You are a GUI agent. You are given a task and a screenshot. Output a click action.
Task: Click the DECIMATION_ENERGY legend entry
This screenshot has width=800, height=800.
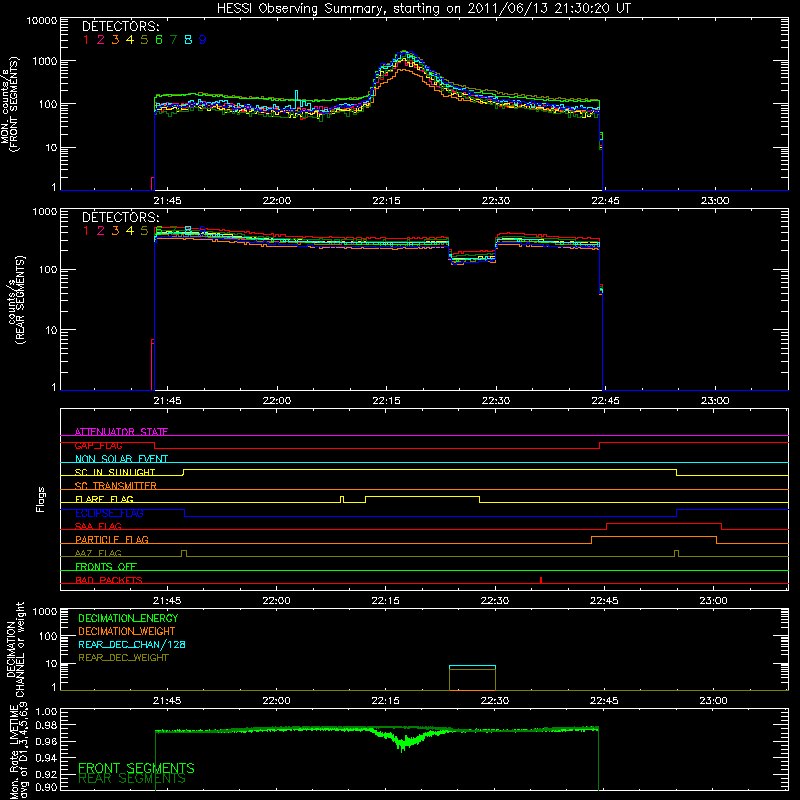click(x=128, y=618)
